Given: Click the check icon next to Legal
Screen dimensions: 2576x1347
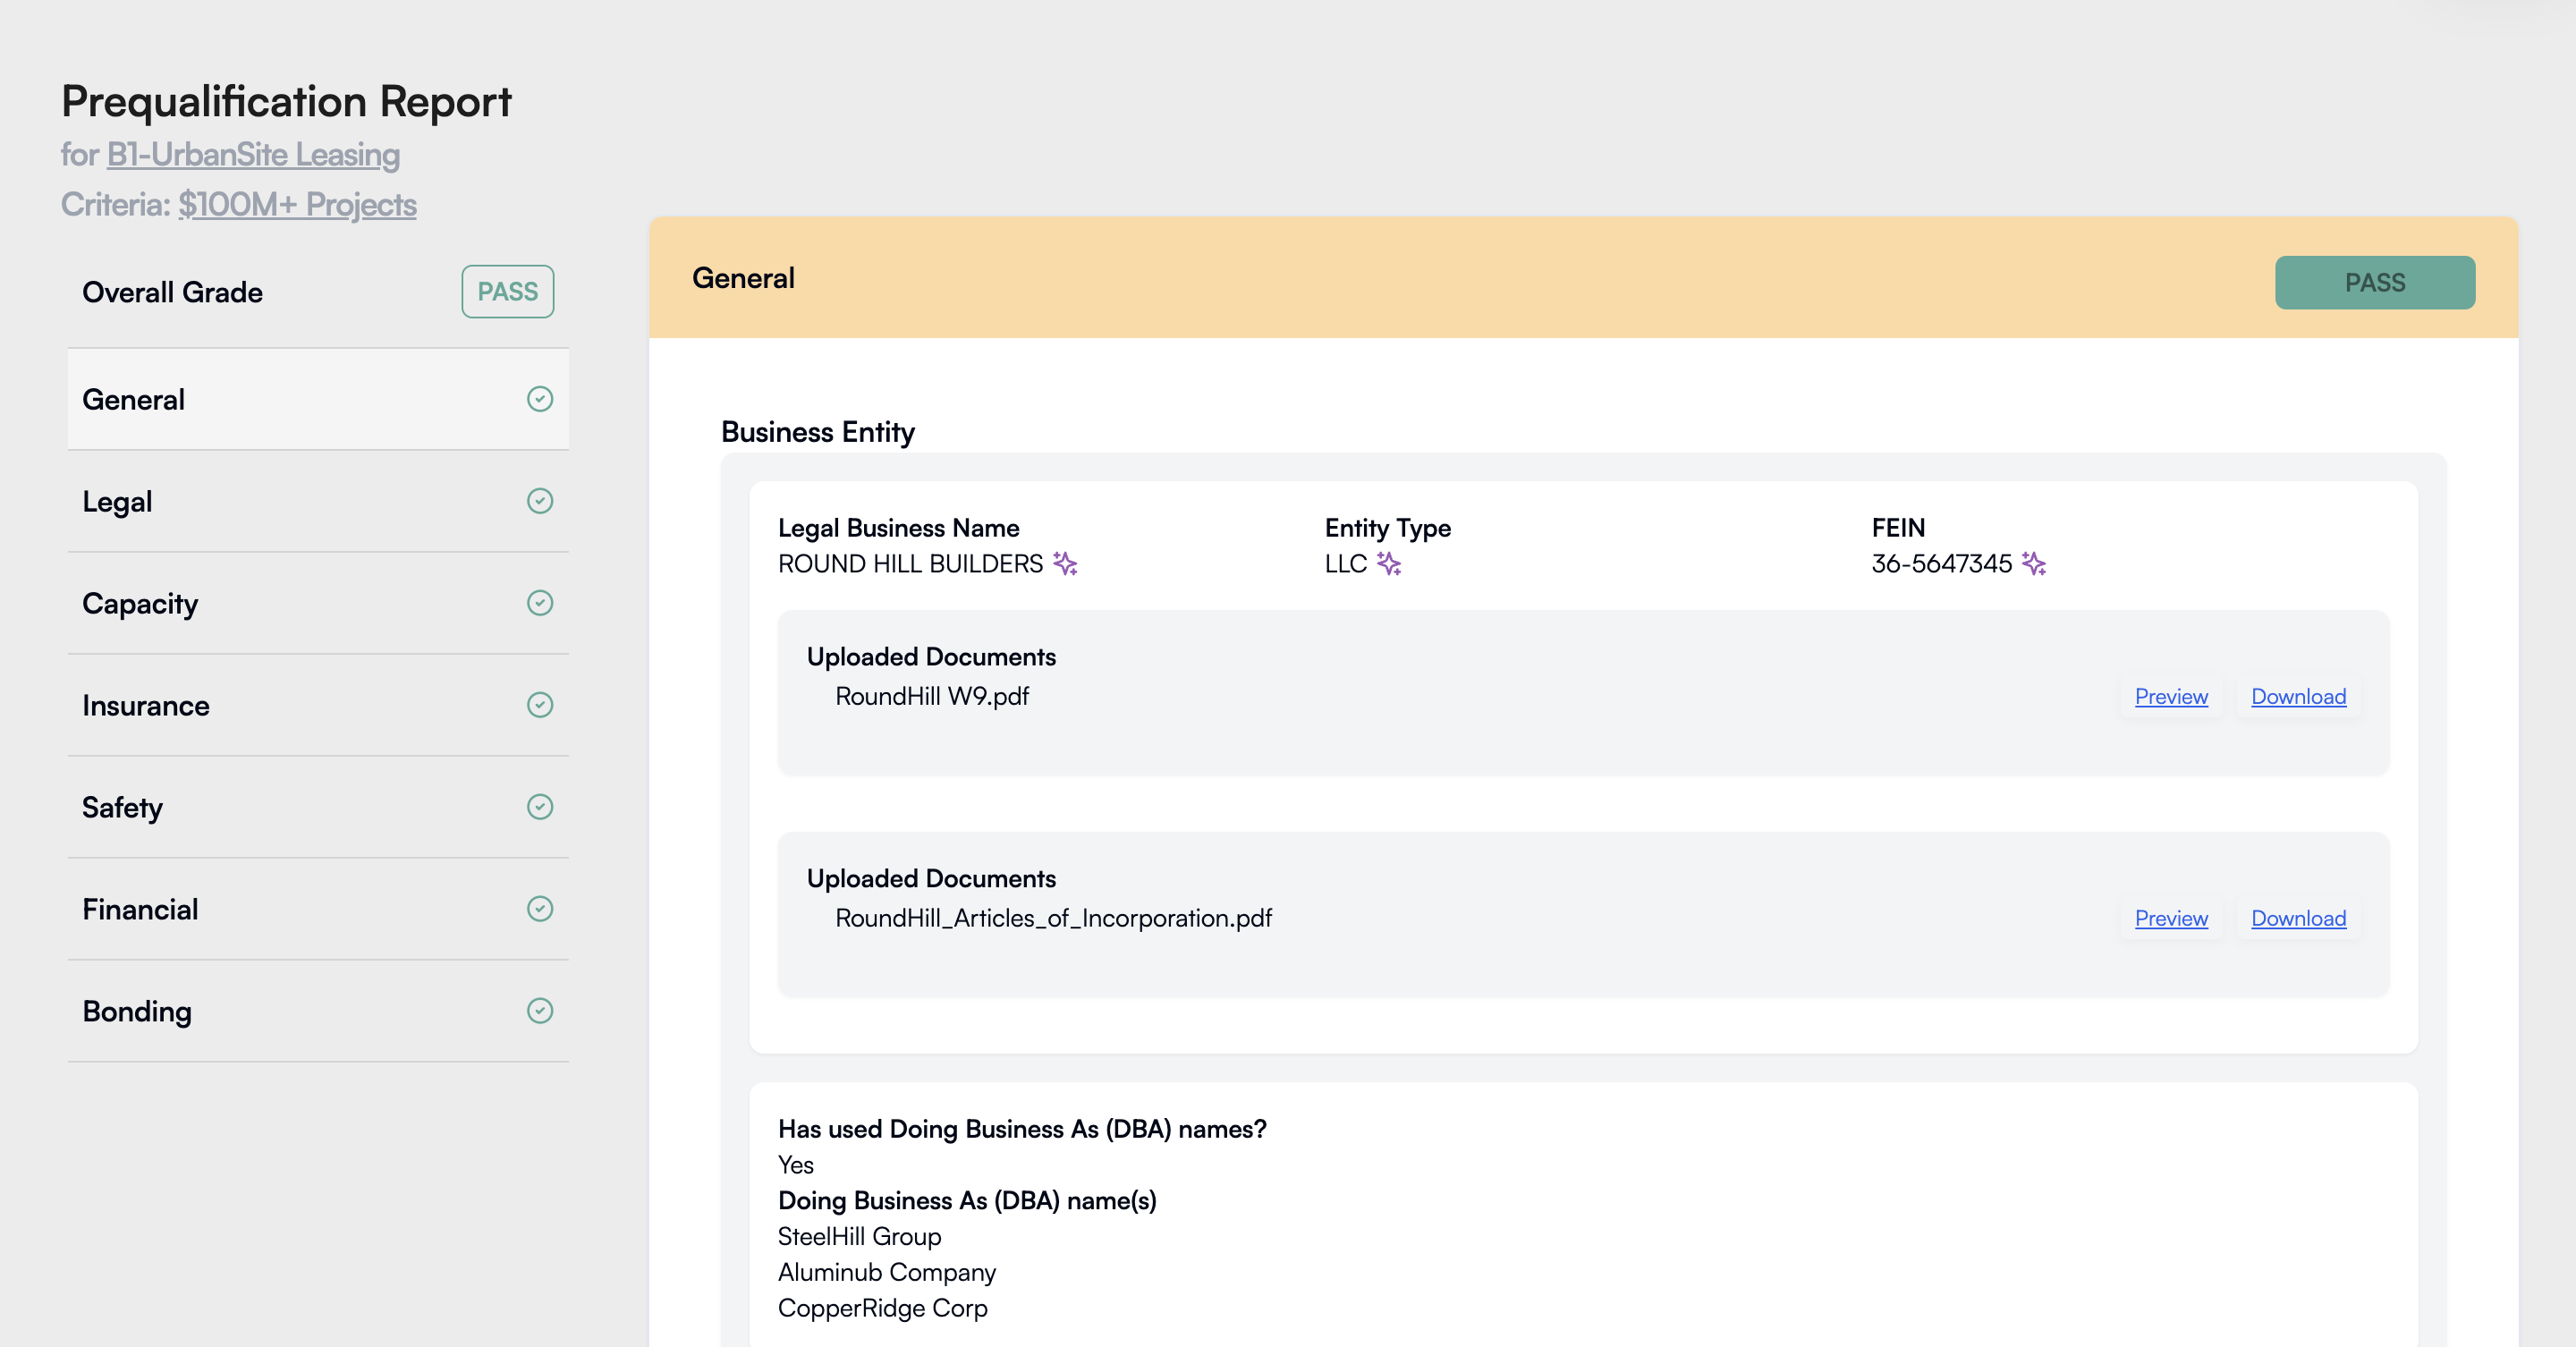Looking at the screenshot, I should pos(540,501).
